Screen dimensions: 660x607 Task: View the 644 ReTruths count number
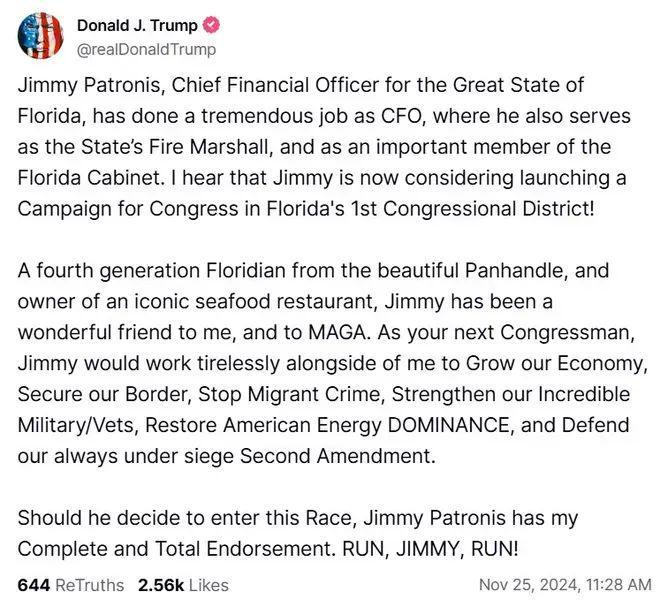point(34,586)
